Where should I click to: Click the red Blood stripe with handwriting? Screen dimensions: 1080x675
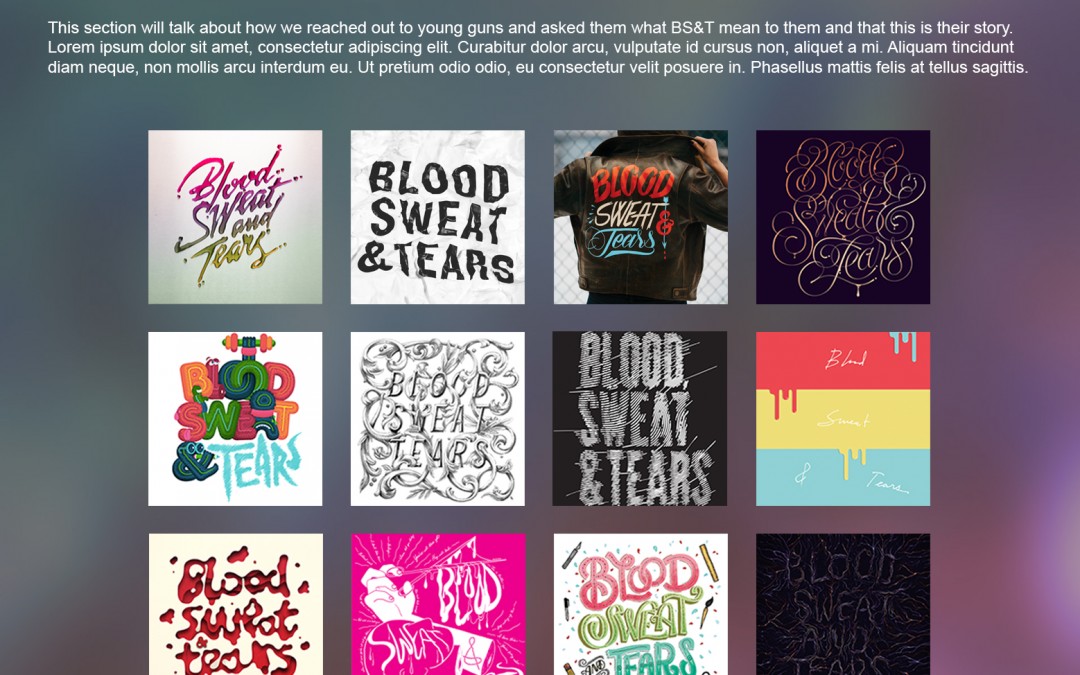[843, 361]
